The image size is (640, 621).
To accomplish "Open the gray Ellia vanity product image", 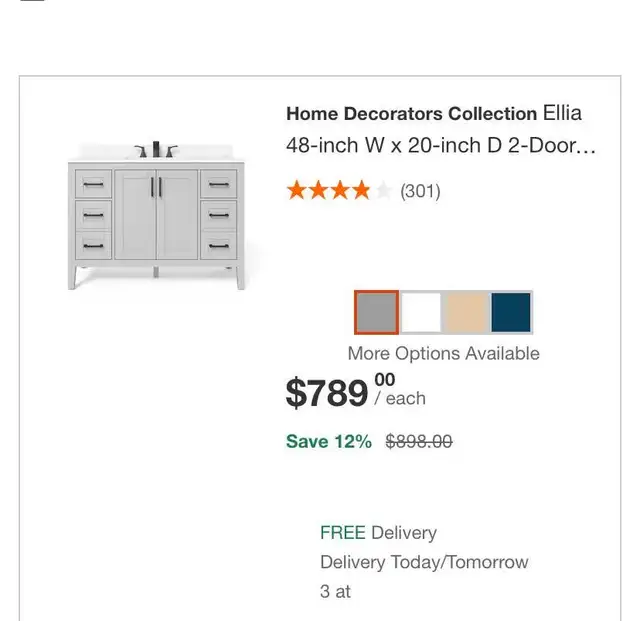I will (156, 215).
